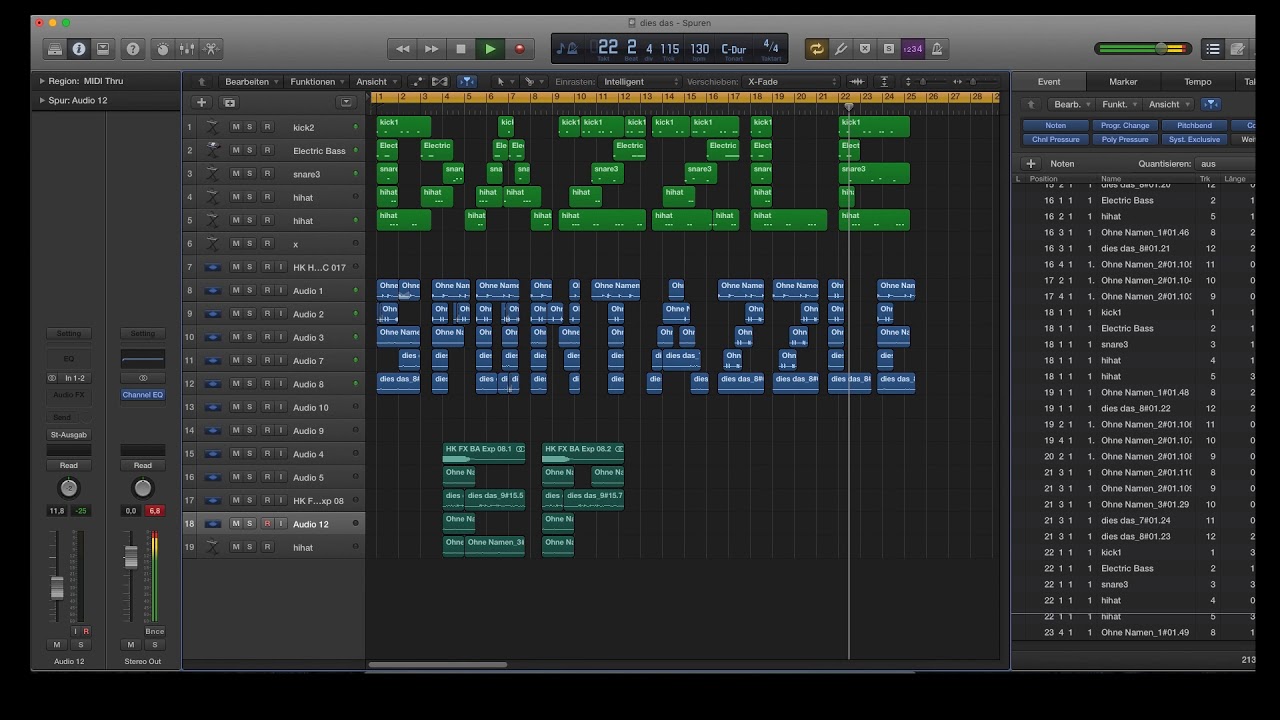
Task: Open Bearb. menu in Event list
Action: pyautogui.click(x=1071, y=104)
